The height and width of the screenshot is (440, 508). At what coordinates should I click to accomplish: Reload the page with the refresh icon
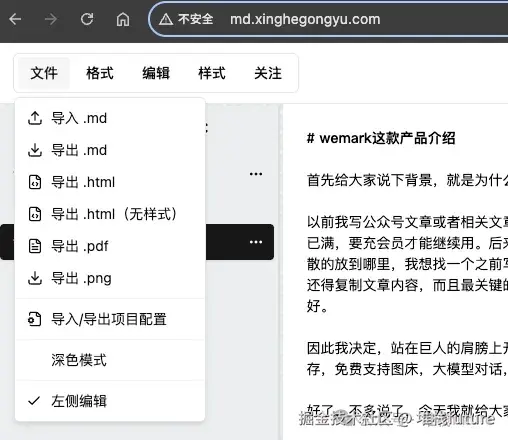[x=87, y=19]
